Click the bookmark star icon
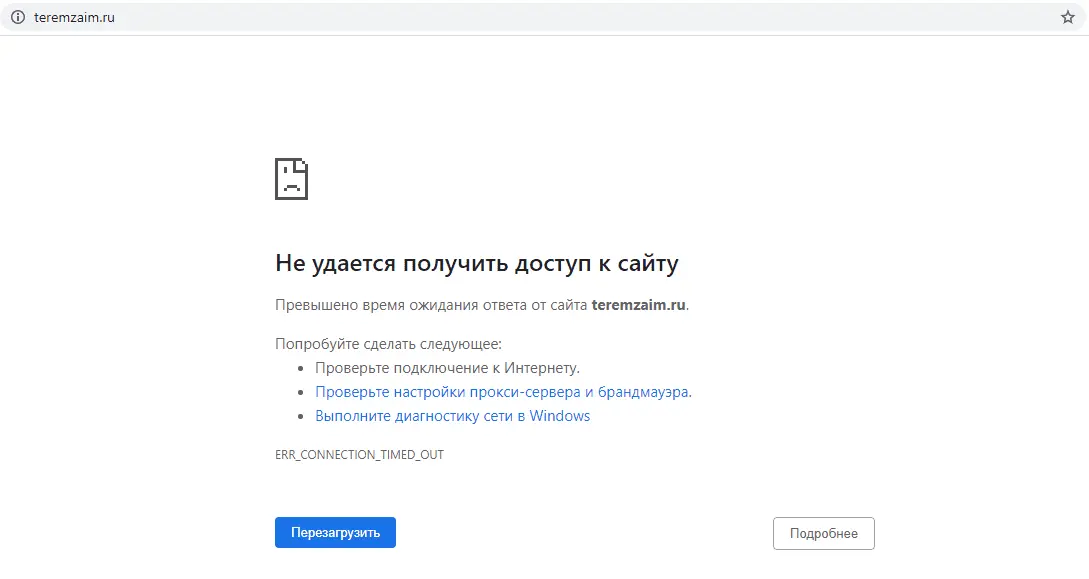1089x579 pixels. click(x=1066, y=17)
